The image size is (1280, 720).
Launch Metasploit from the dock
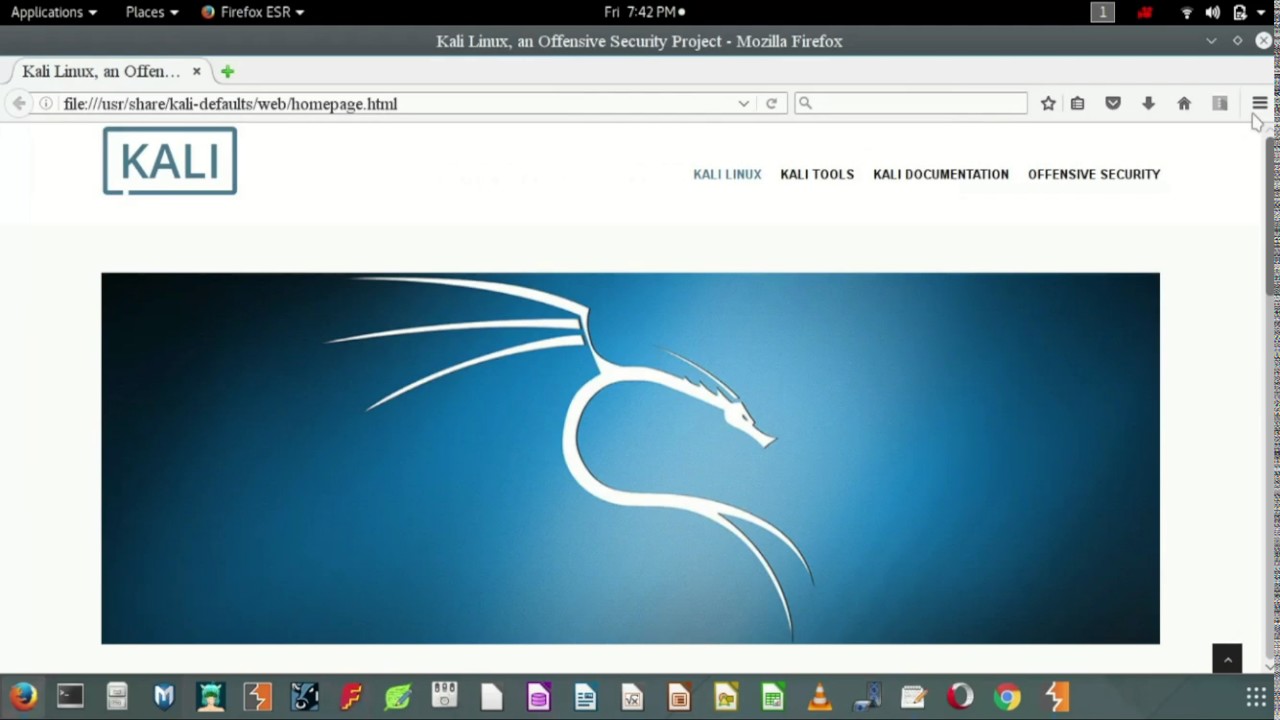[164, 696]
